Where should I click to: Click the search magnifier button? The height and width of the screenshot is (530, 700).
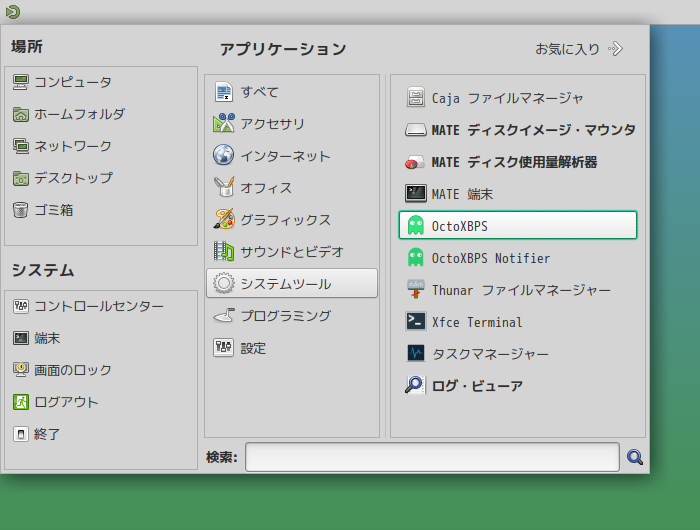pos(635,457)
